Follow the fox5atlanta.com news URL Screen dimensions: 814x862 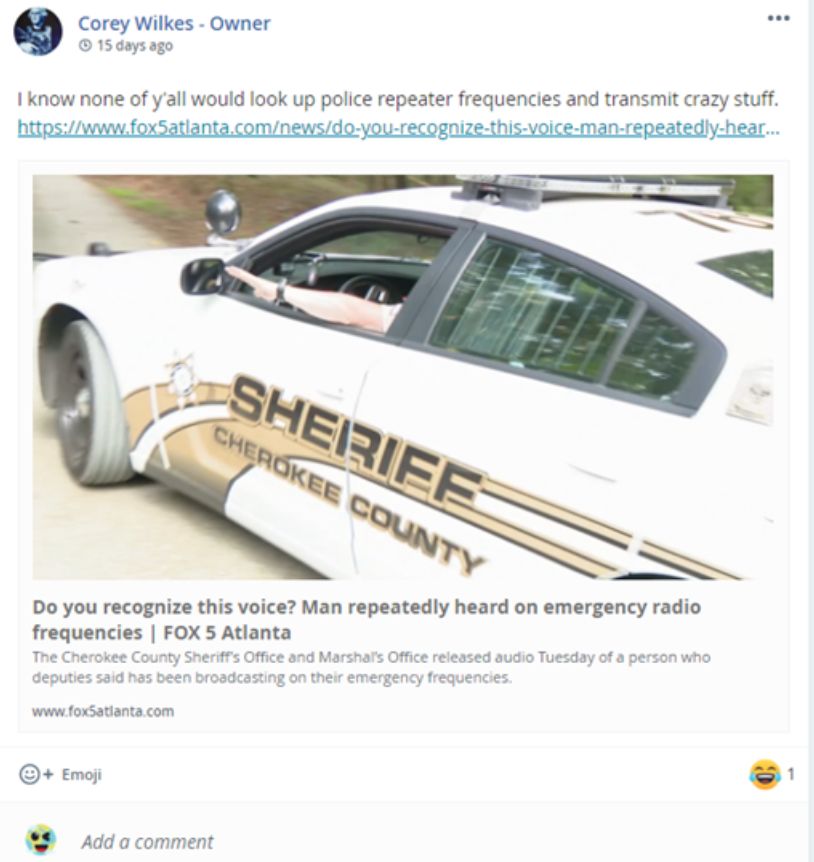click(x=398, y=128)
